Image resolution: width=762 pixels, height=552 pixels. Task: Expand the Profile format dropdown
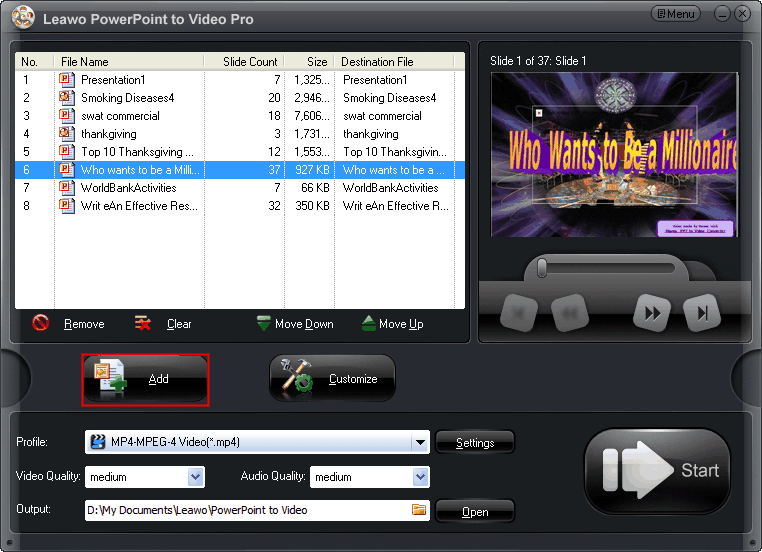[421, 442]
